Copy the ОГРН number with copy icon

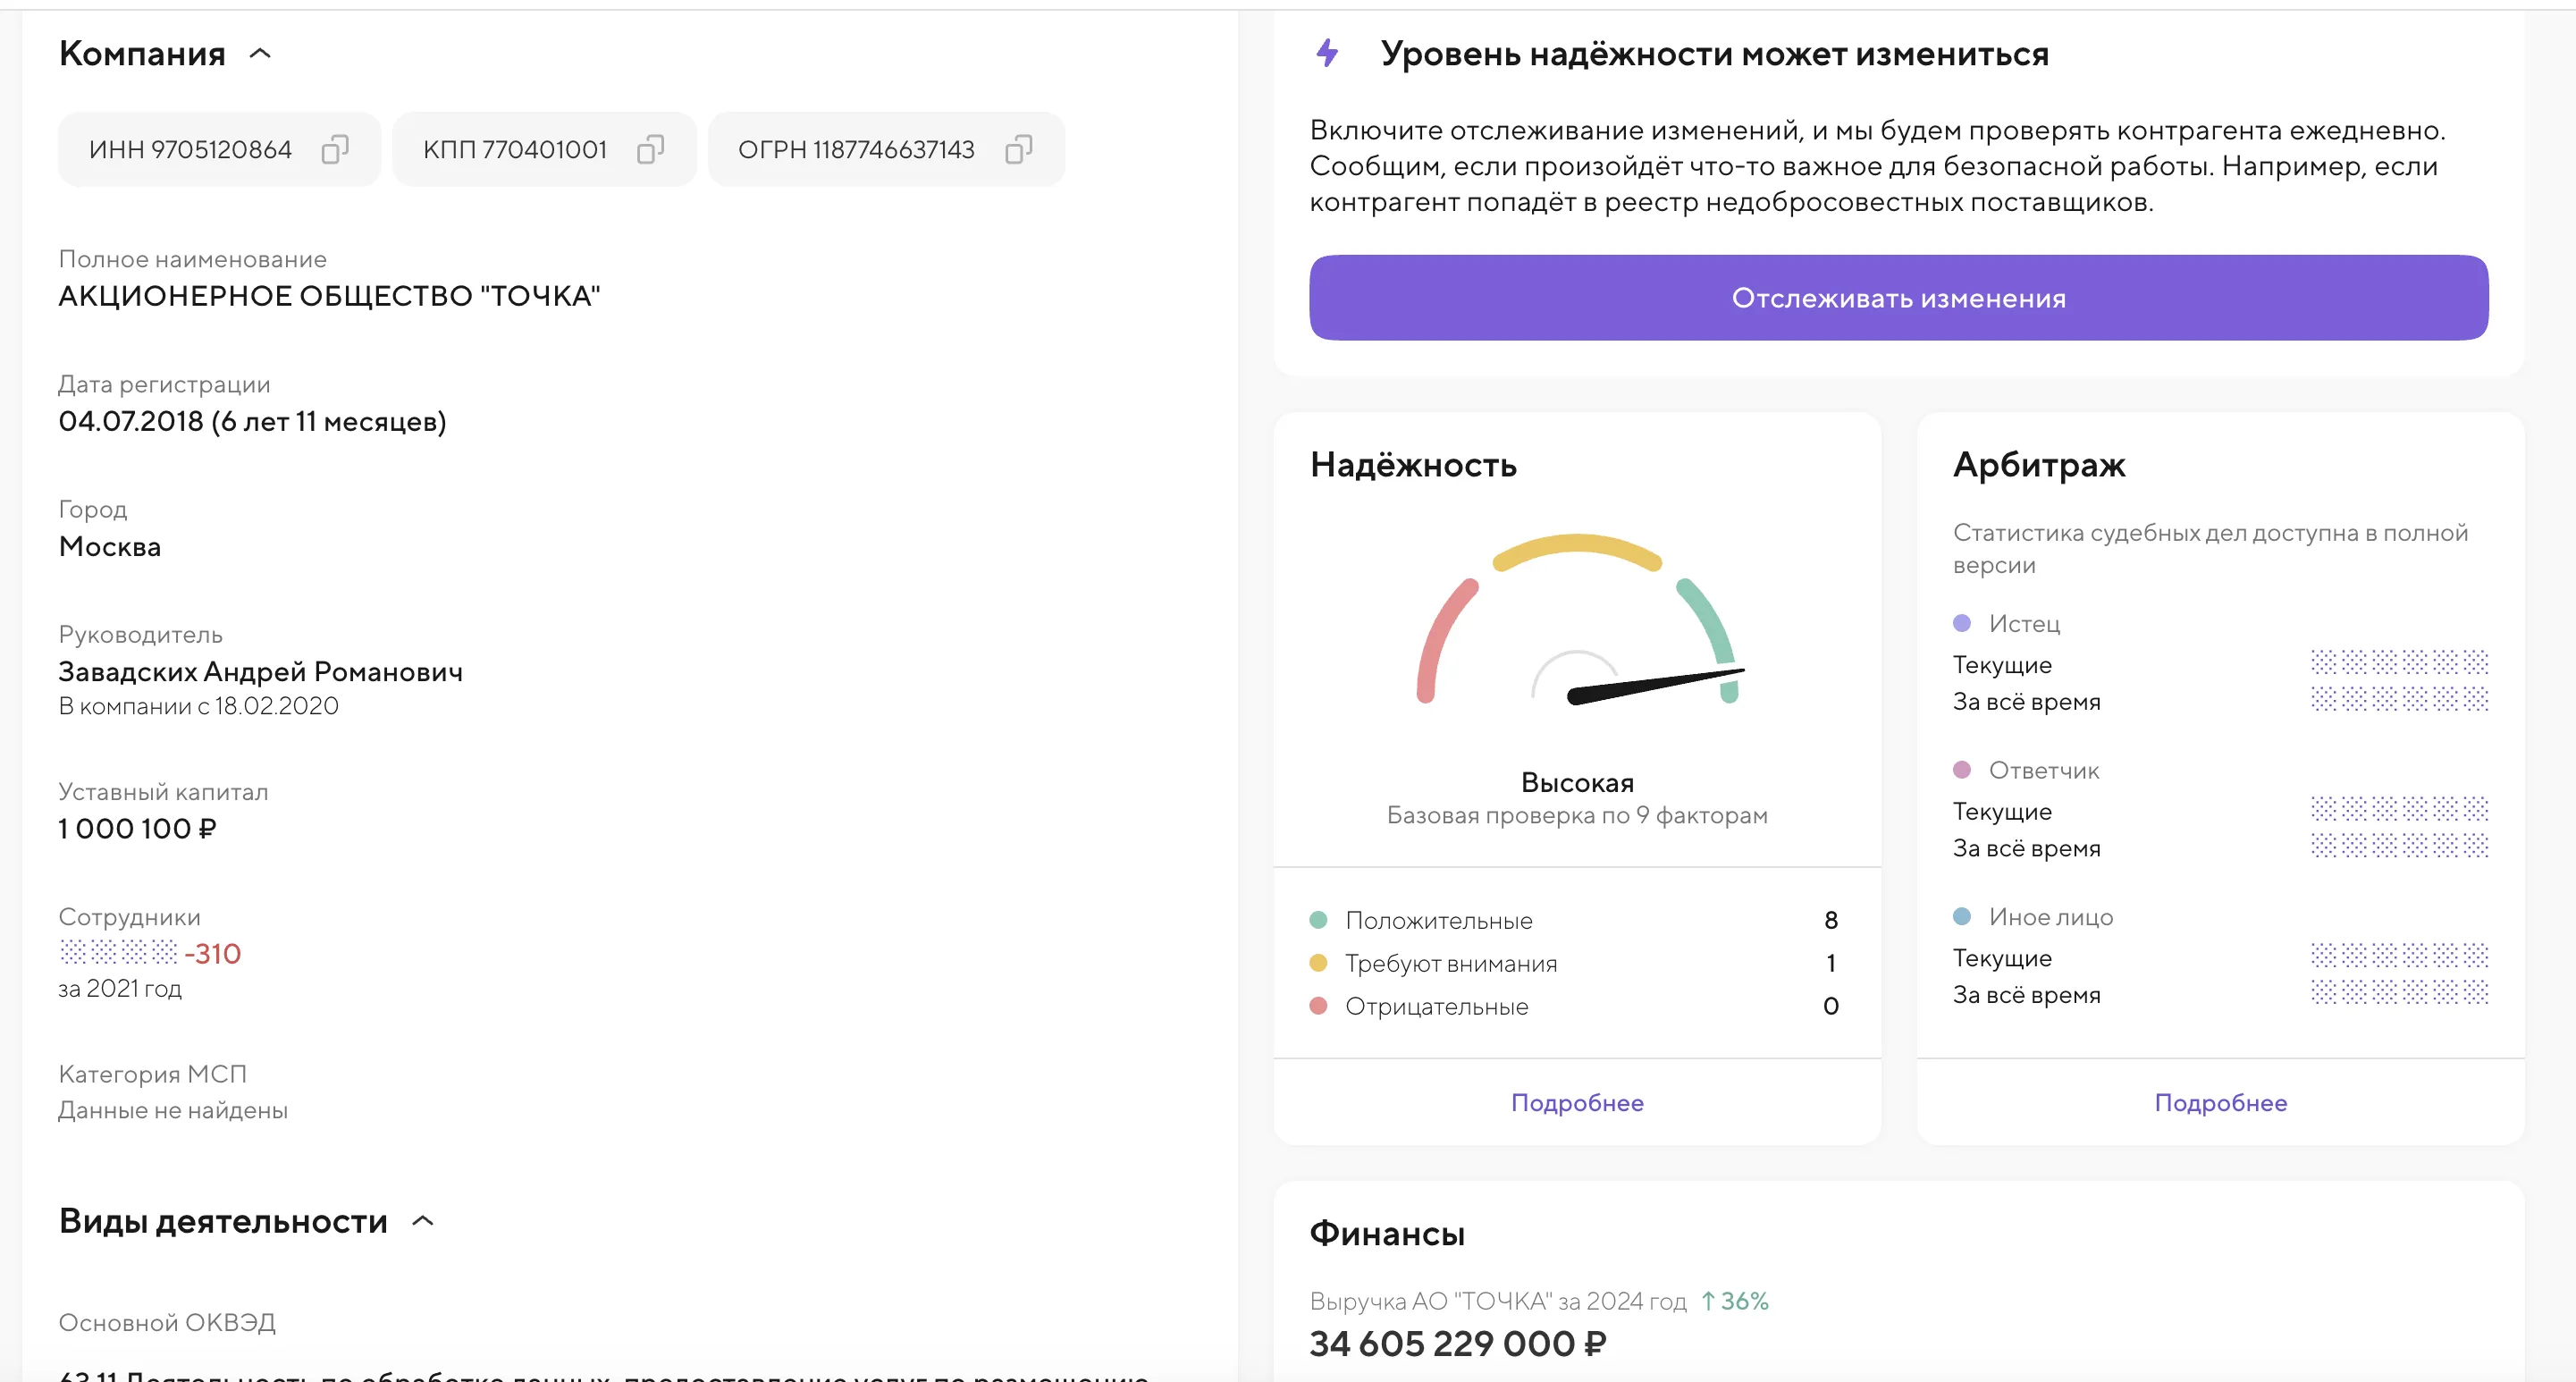pos(1018,149)
